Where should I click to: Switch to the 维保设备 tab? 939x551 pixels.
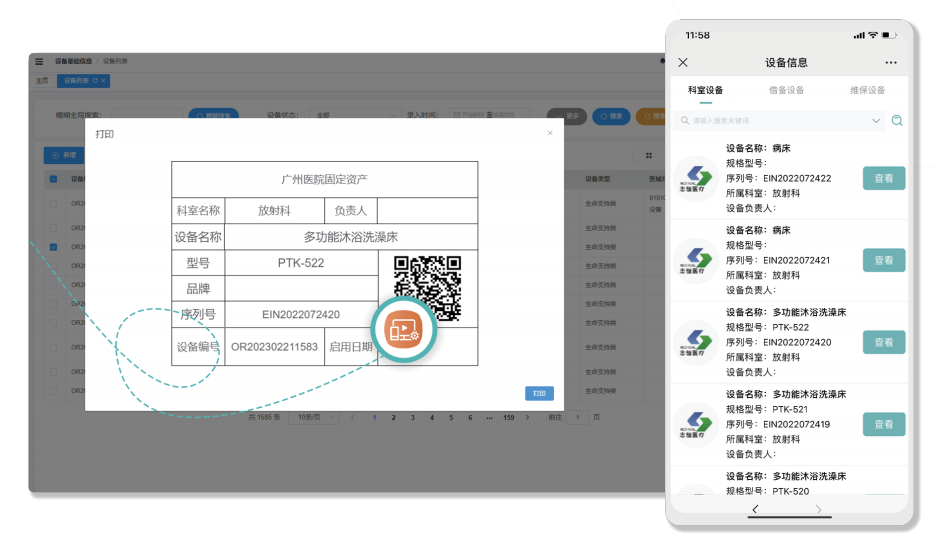pos(867,90)
